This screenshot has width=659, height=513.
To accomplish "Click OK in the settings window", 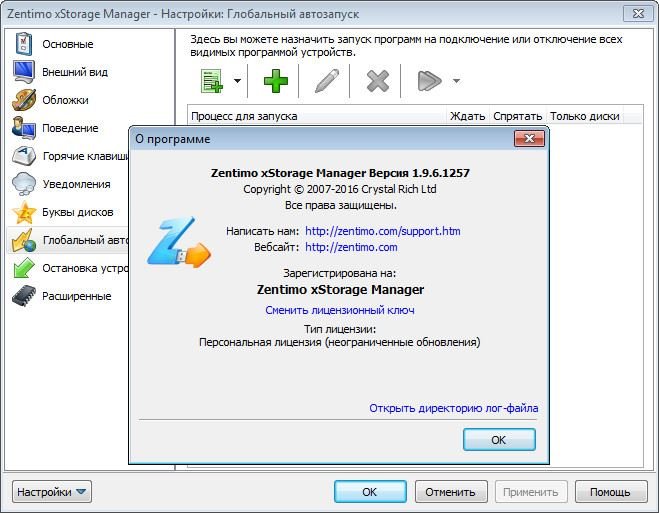I will 370,492.
